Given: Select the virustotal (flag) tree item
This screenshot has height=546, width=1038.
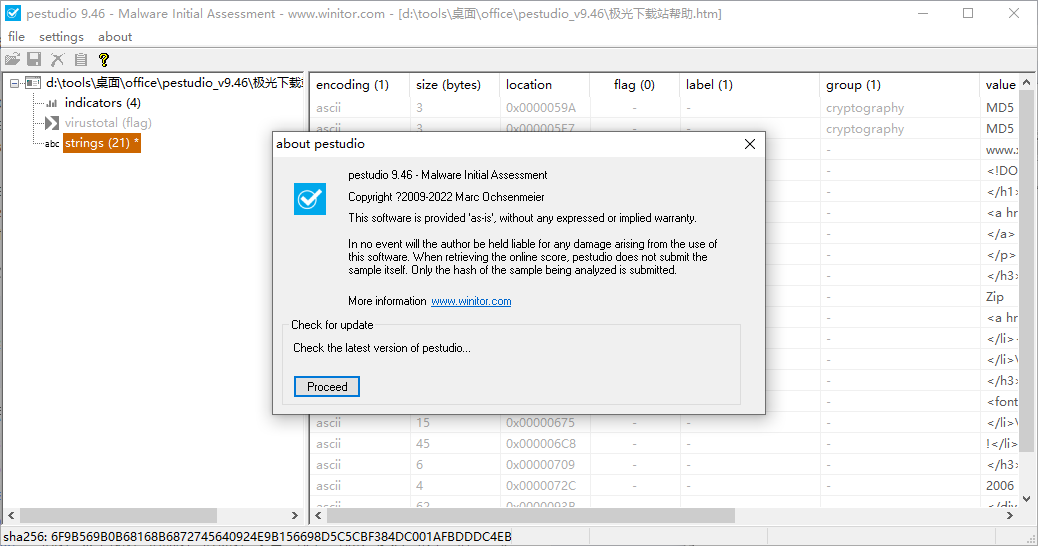Looking at the screenshot, I should point(108,122).
